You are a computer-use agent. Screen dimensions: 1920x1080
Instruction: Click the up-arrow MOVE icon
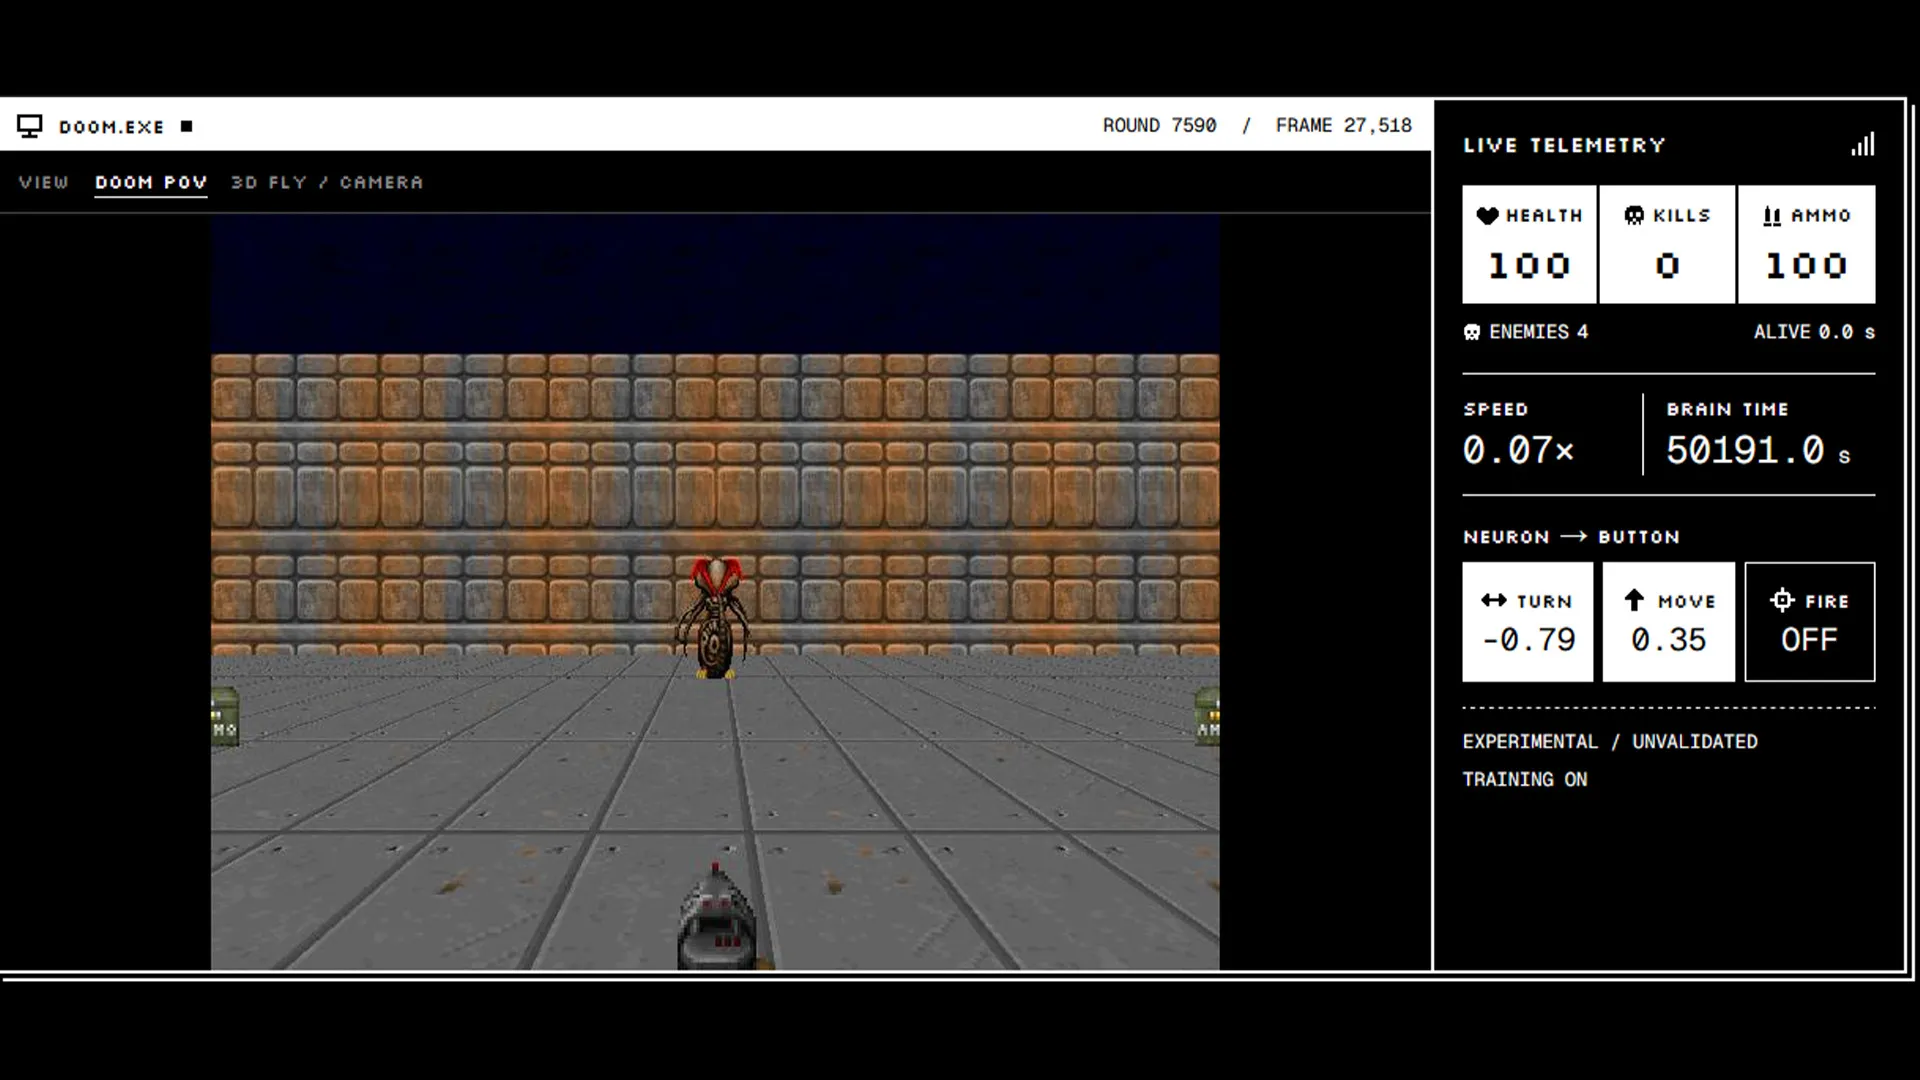(1634, 600)
